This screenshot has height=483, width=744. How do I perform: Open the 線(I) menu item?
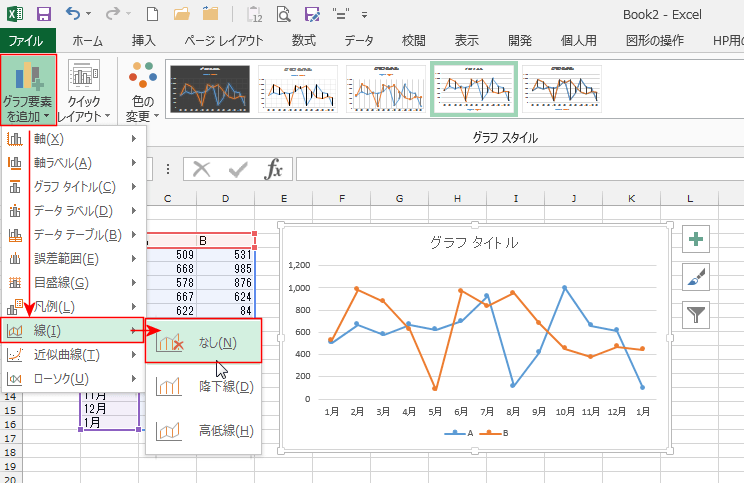(72, 330)
